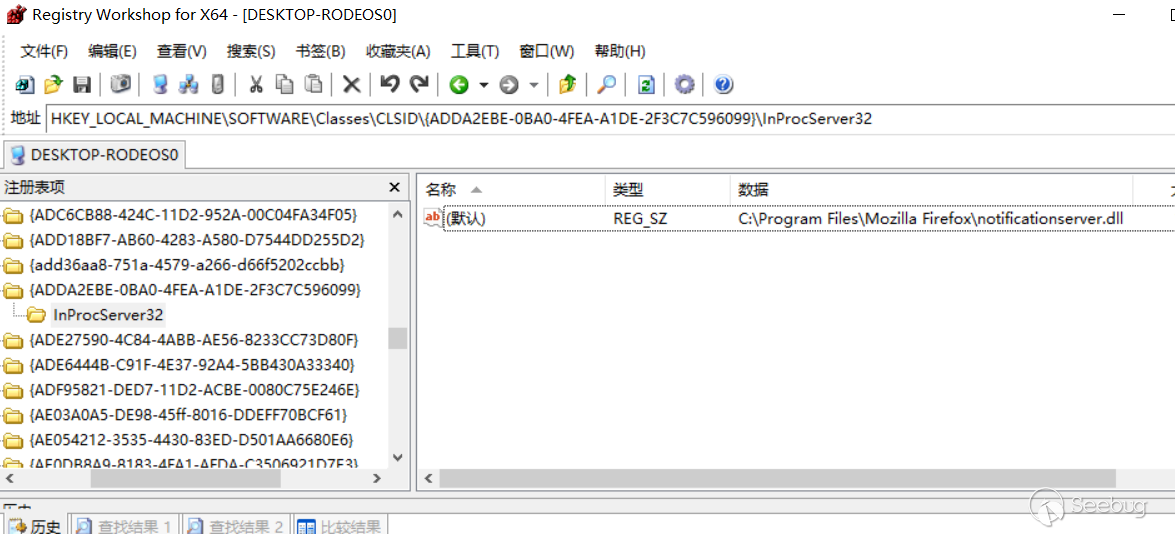Open the 窗口(W) menu
This screenshot has height=534, width=1175.
[x=547, y=52]
